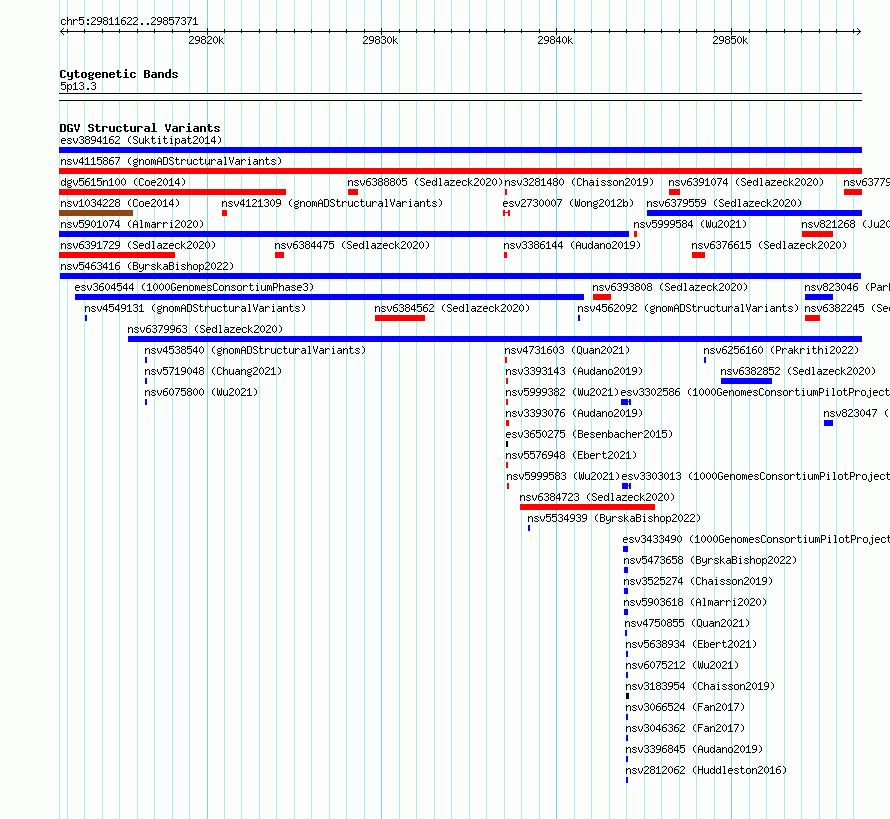Open nsv5463416 (ByrskaBishop2022) variant

click(146, 266)
